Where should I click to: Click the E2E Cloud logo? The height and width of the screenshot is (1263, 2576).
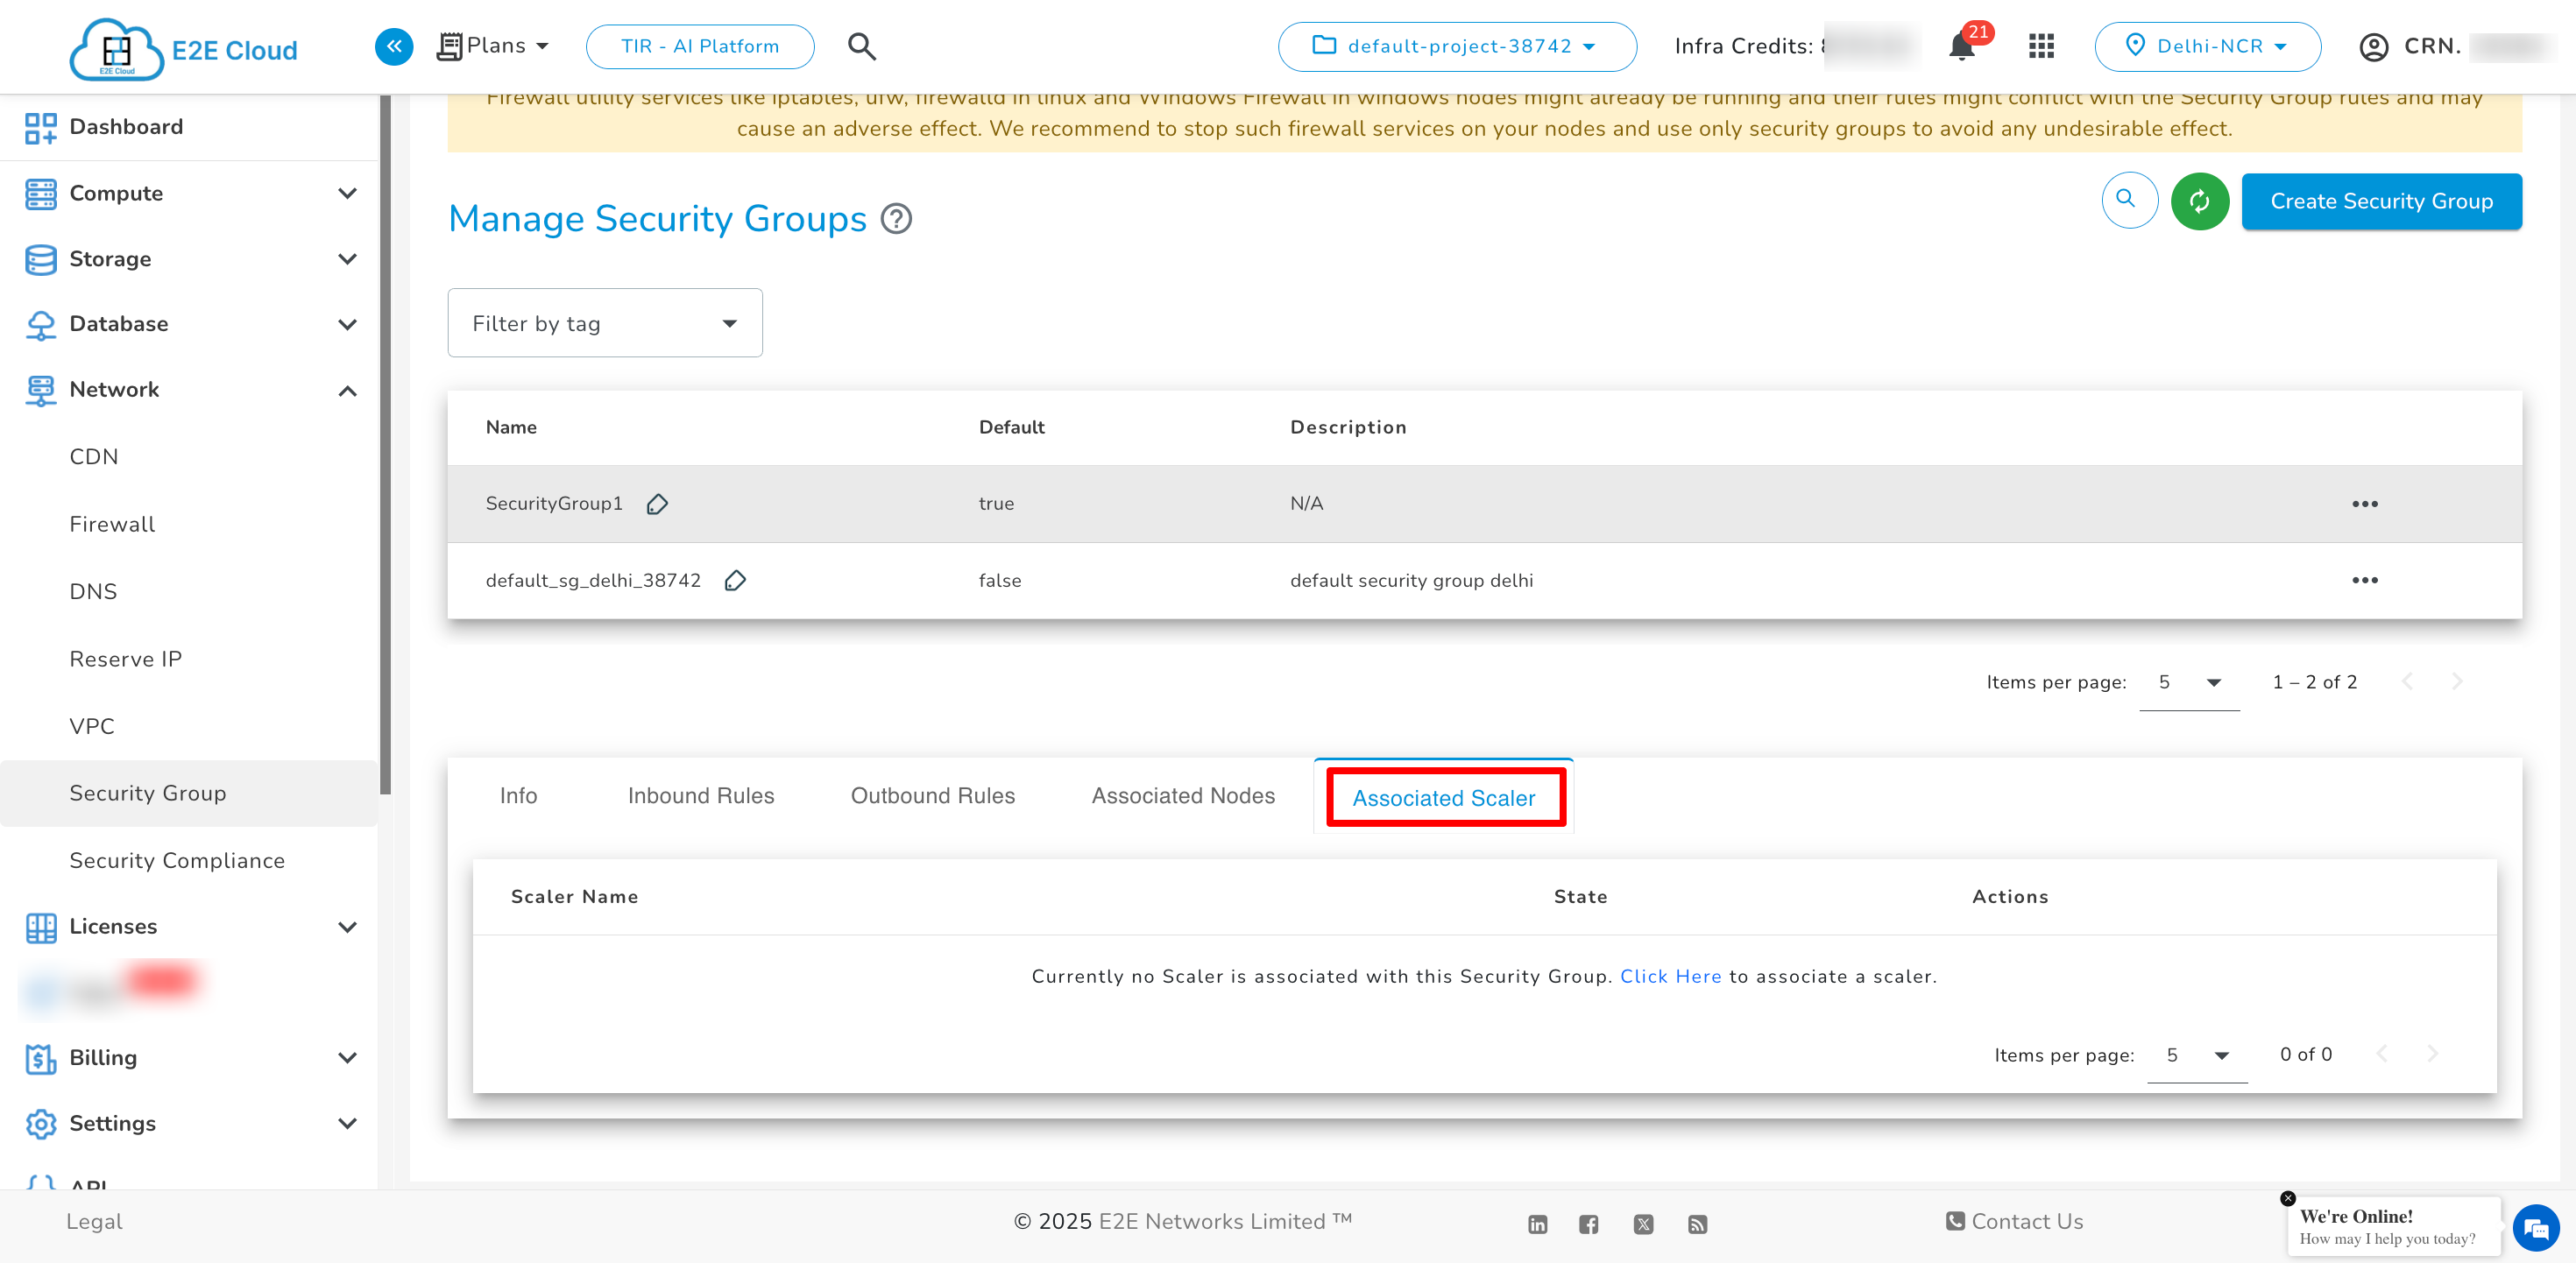point(180,48)
